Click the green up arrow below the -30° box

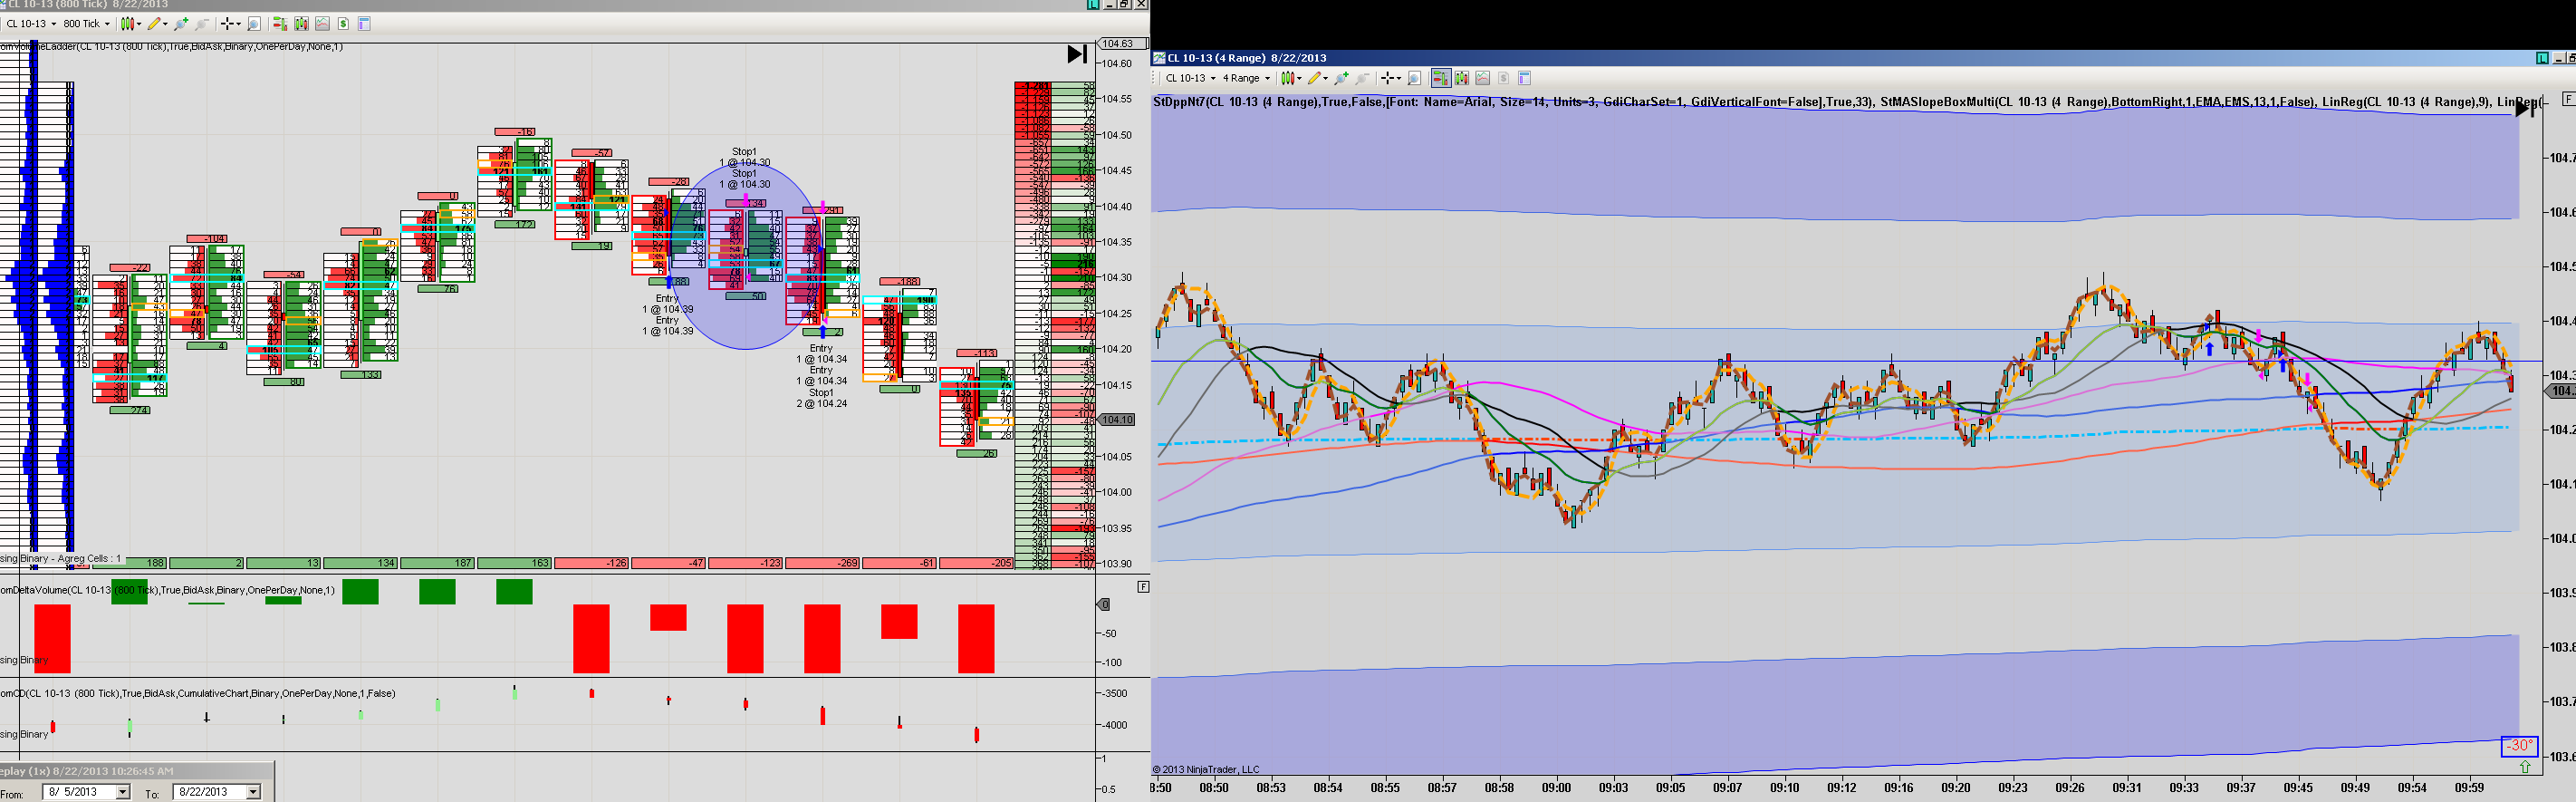click(x=2525, y=767)
